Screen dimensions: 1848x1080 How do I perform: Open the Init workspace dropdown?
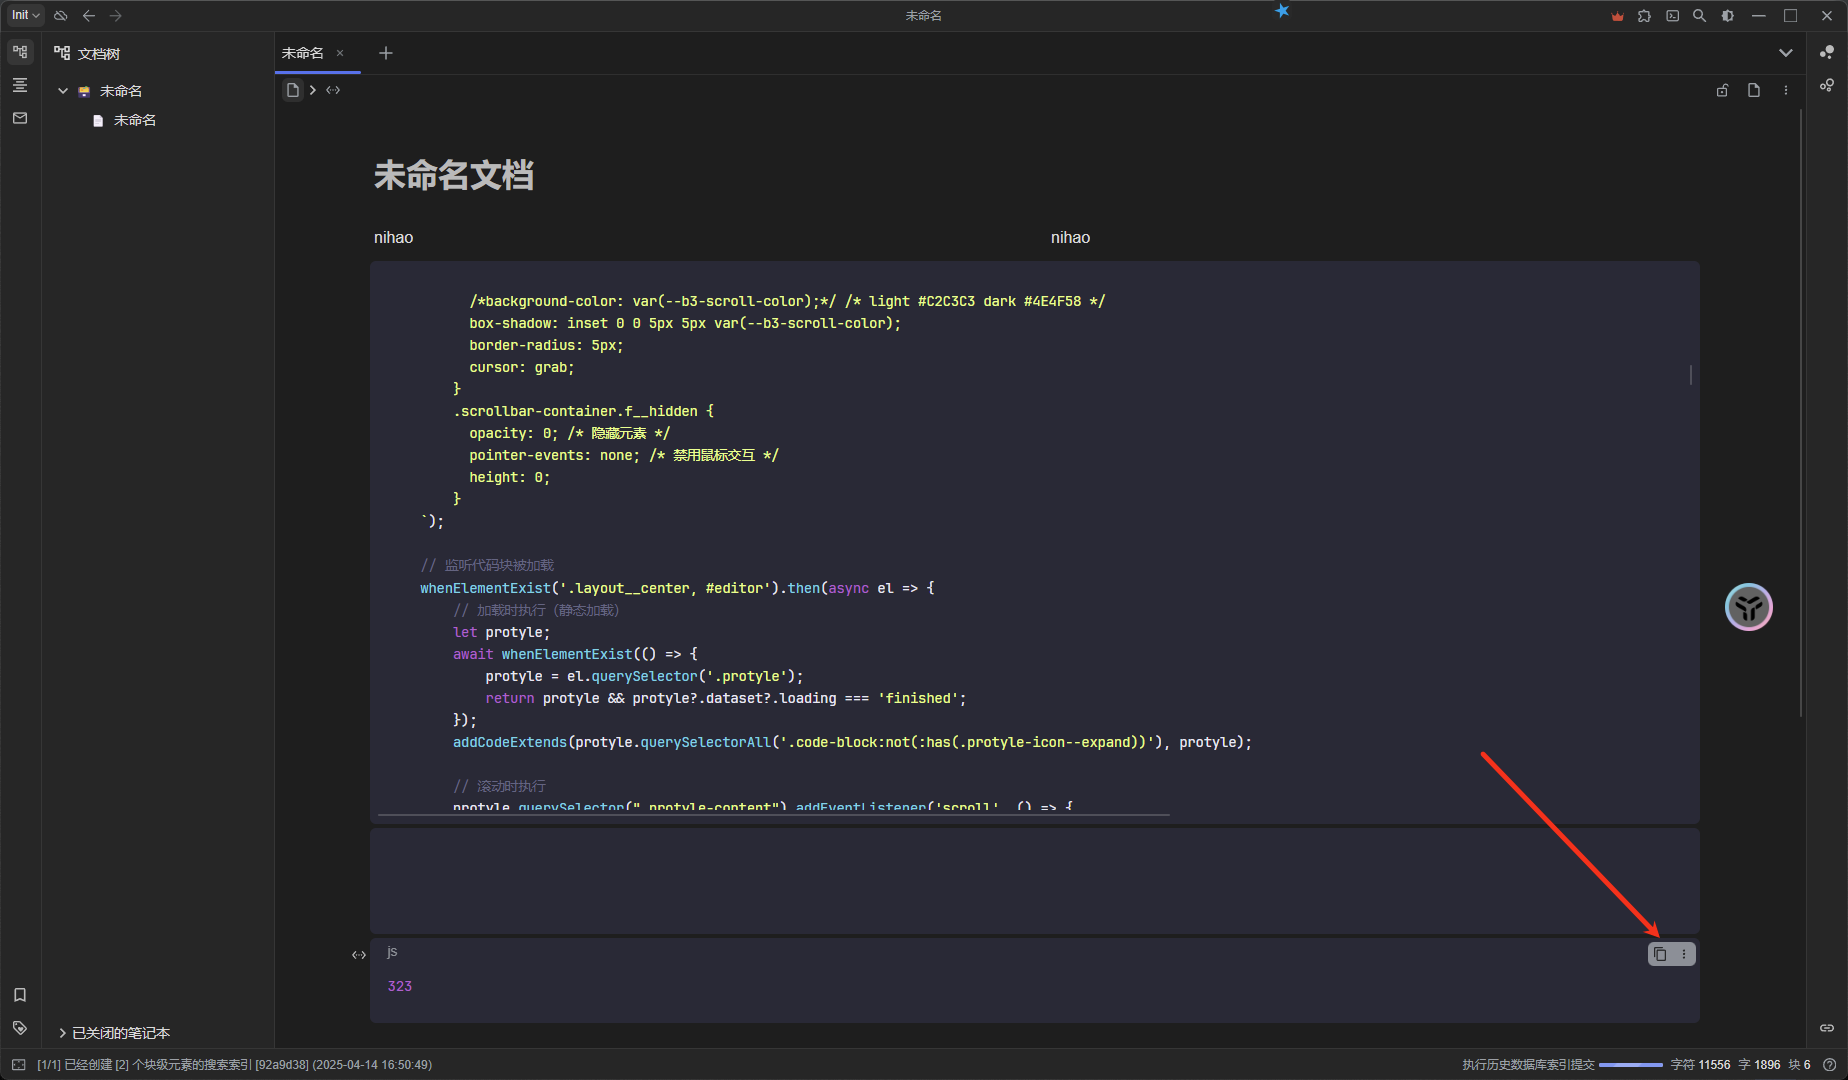[25, 16]
